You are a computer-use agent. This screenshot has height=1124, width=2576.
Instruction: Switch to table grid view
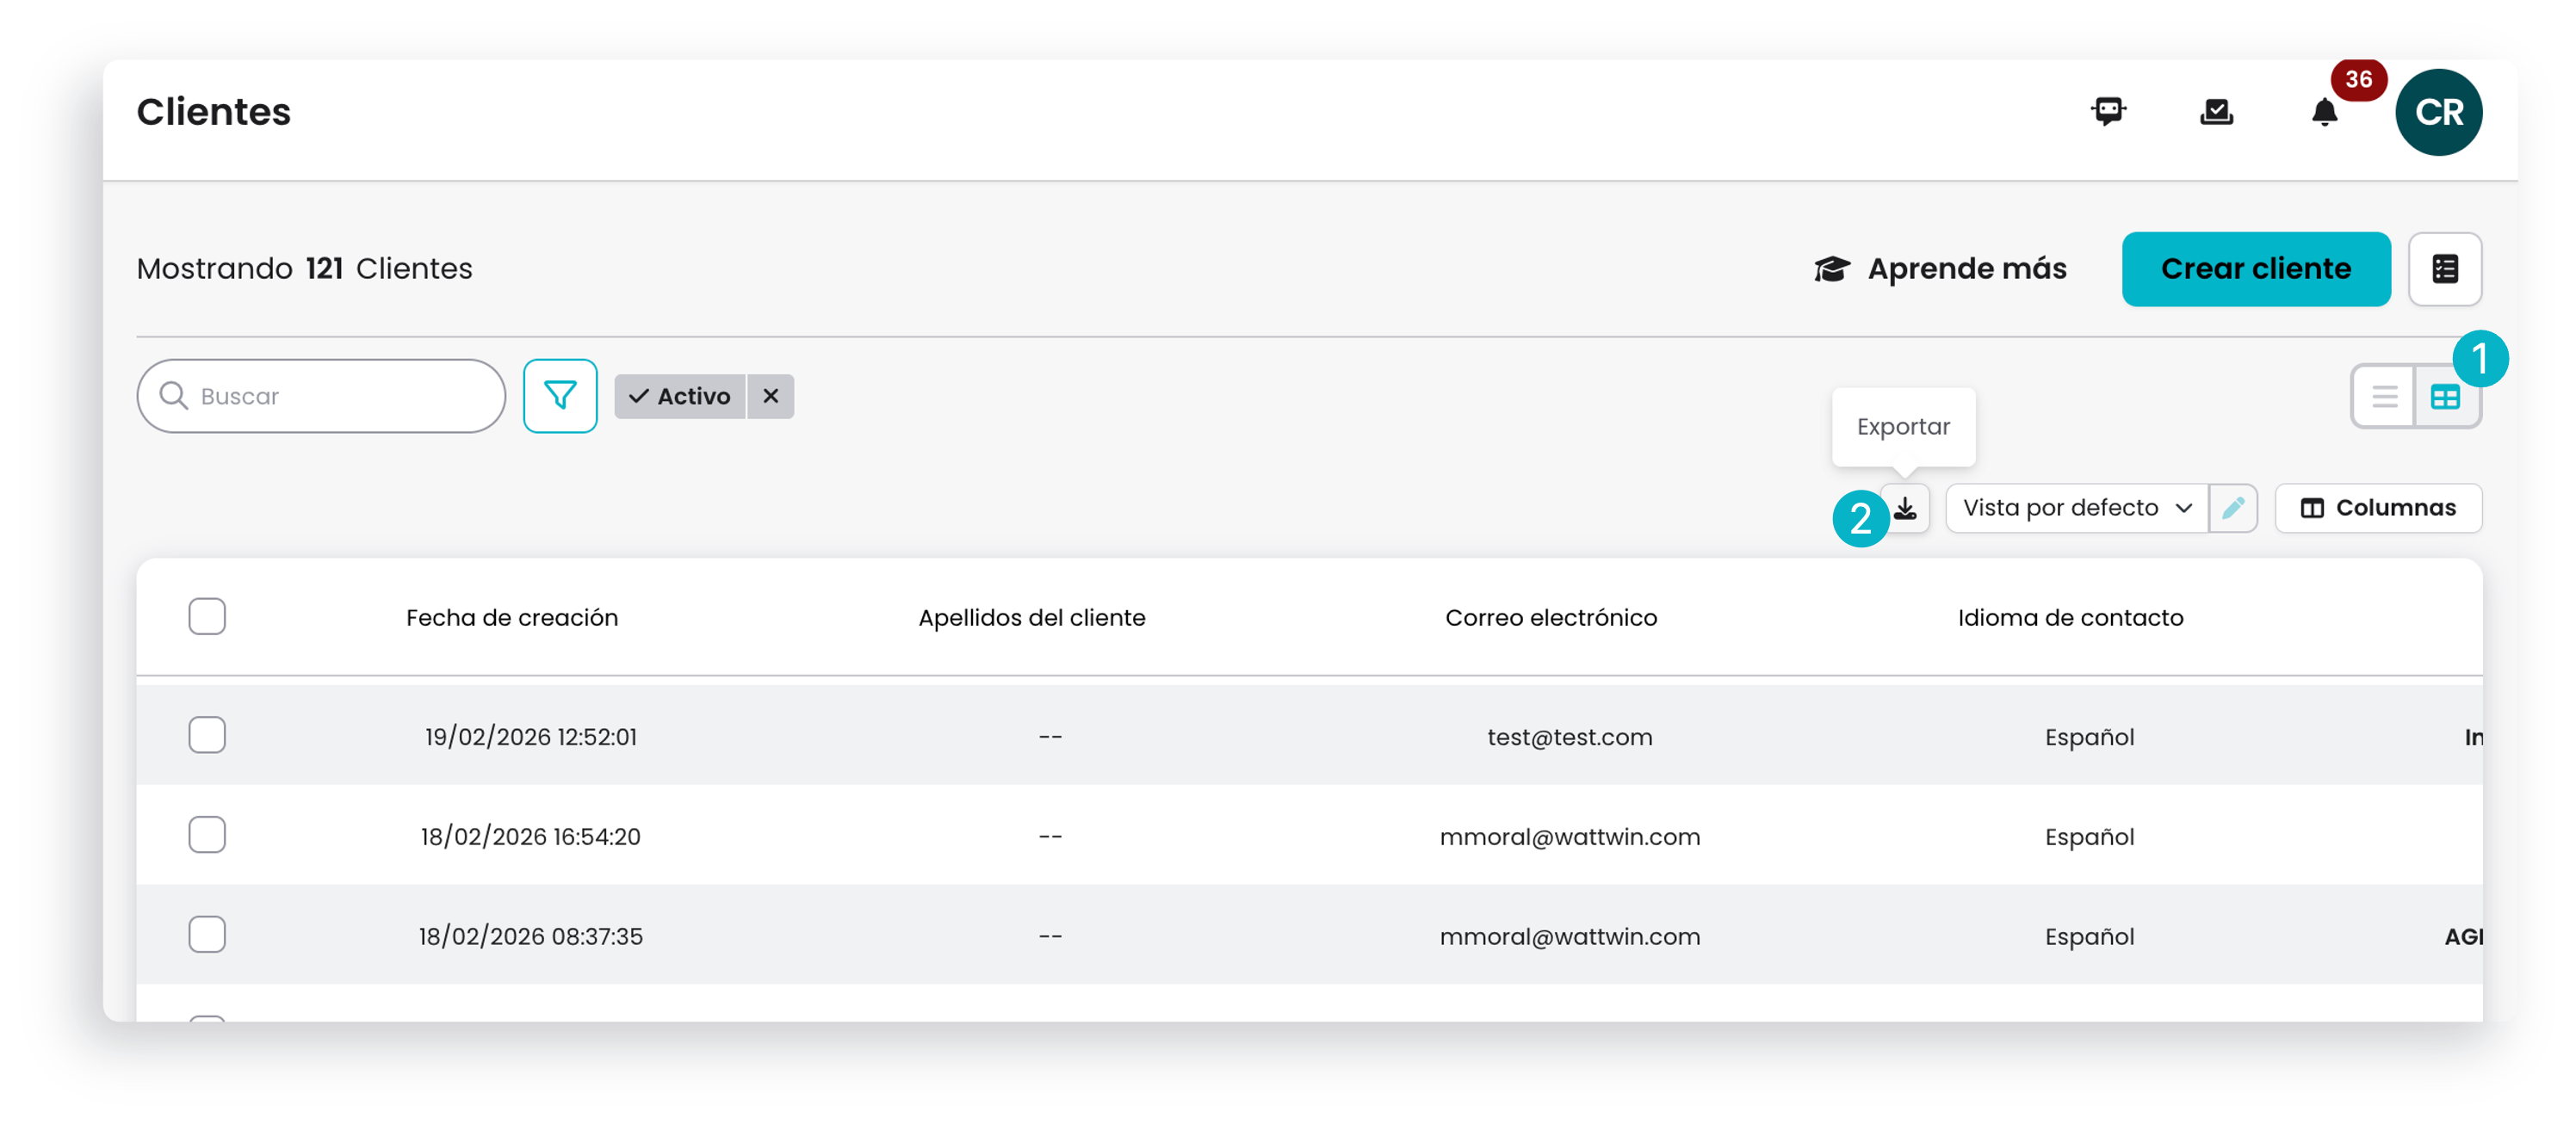click(2445, 397)
